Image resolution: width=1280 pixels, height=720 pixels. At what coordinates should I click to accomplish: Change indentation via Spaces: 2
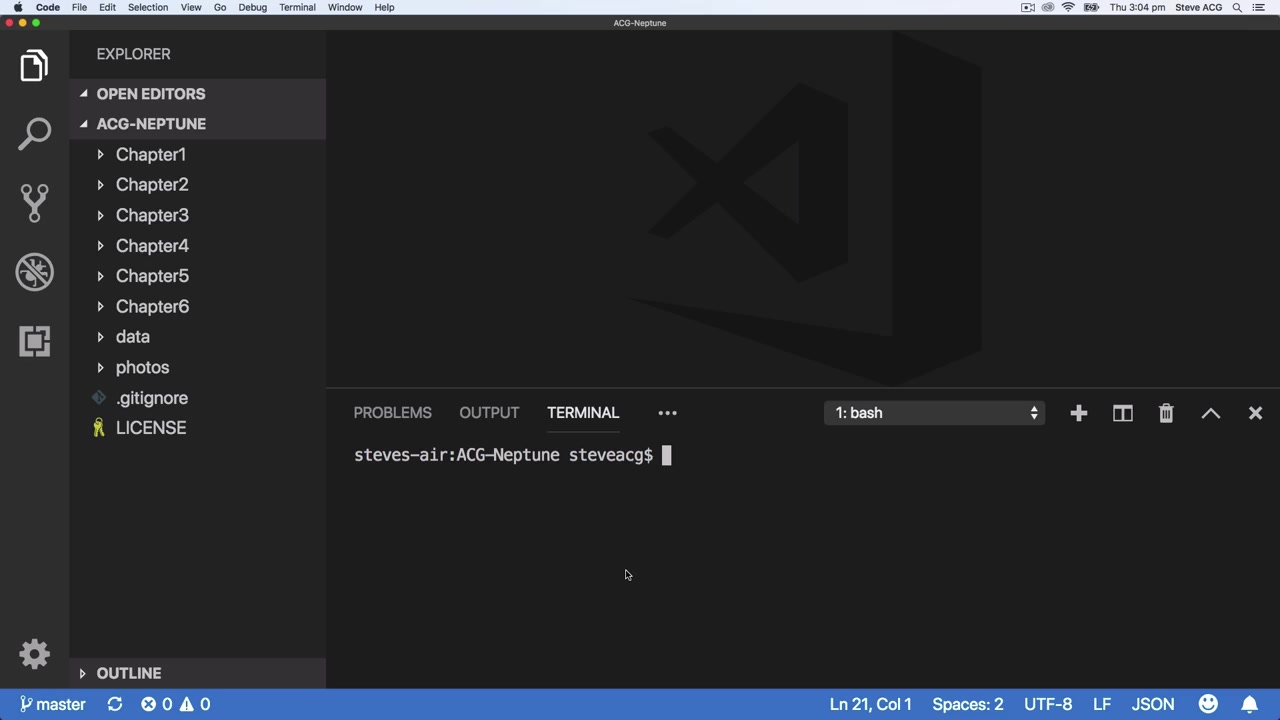[968, 704]
